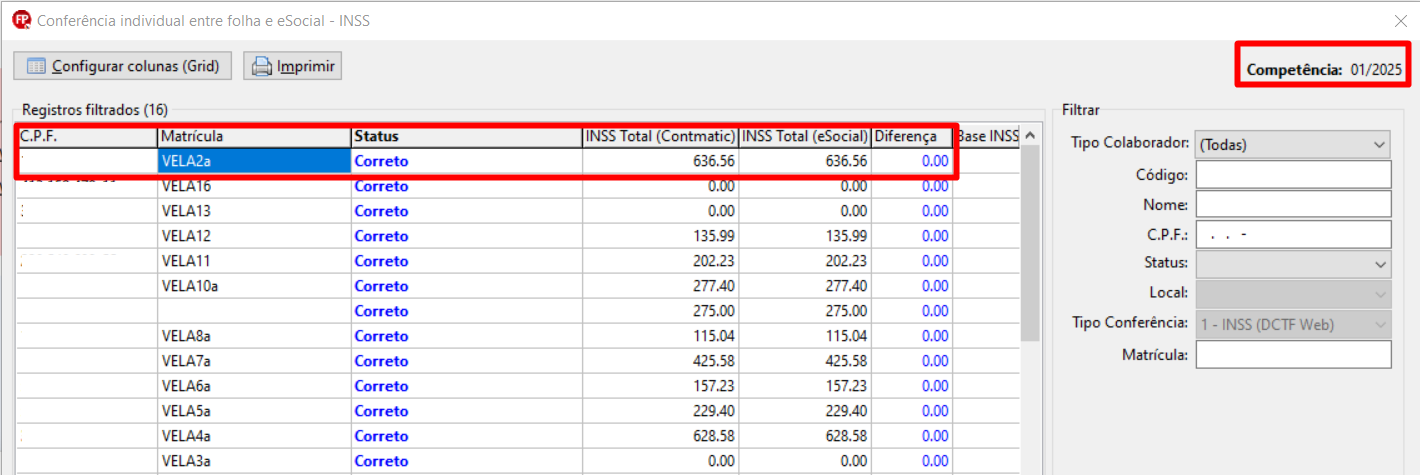This screenshot has height=475, width=1420.
Task: Open the Tipo Conferência dropdown
Action: click(1293, 324)
